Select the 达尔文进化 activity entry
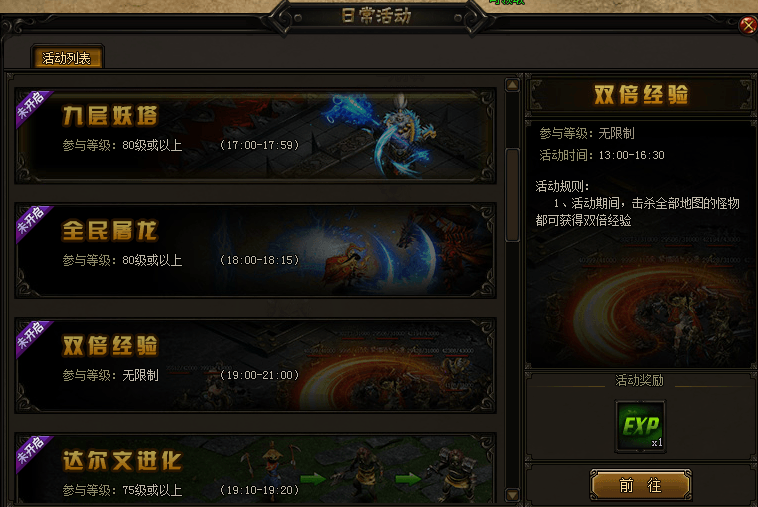 pyautogui.click(x=255, y=469)
